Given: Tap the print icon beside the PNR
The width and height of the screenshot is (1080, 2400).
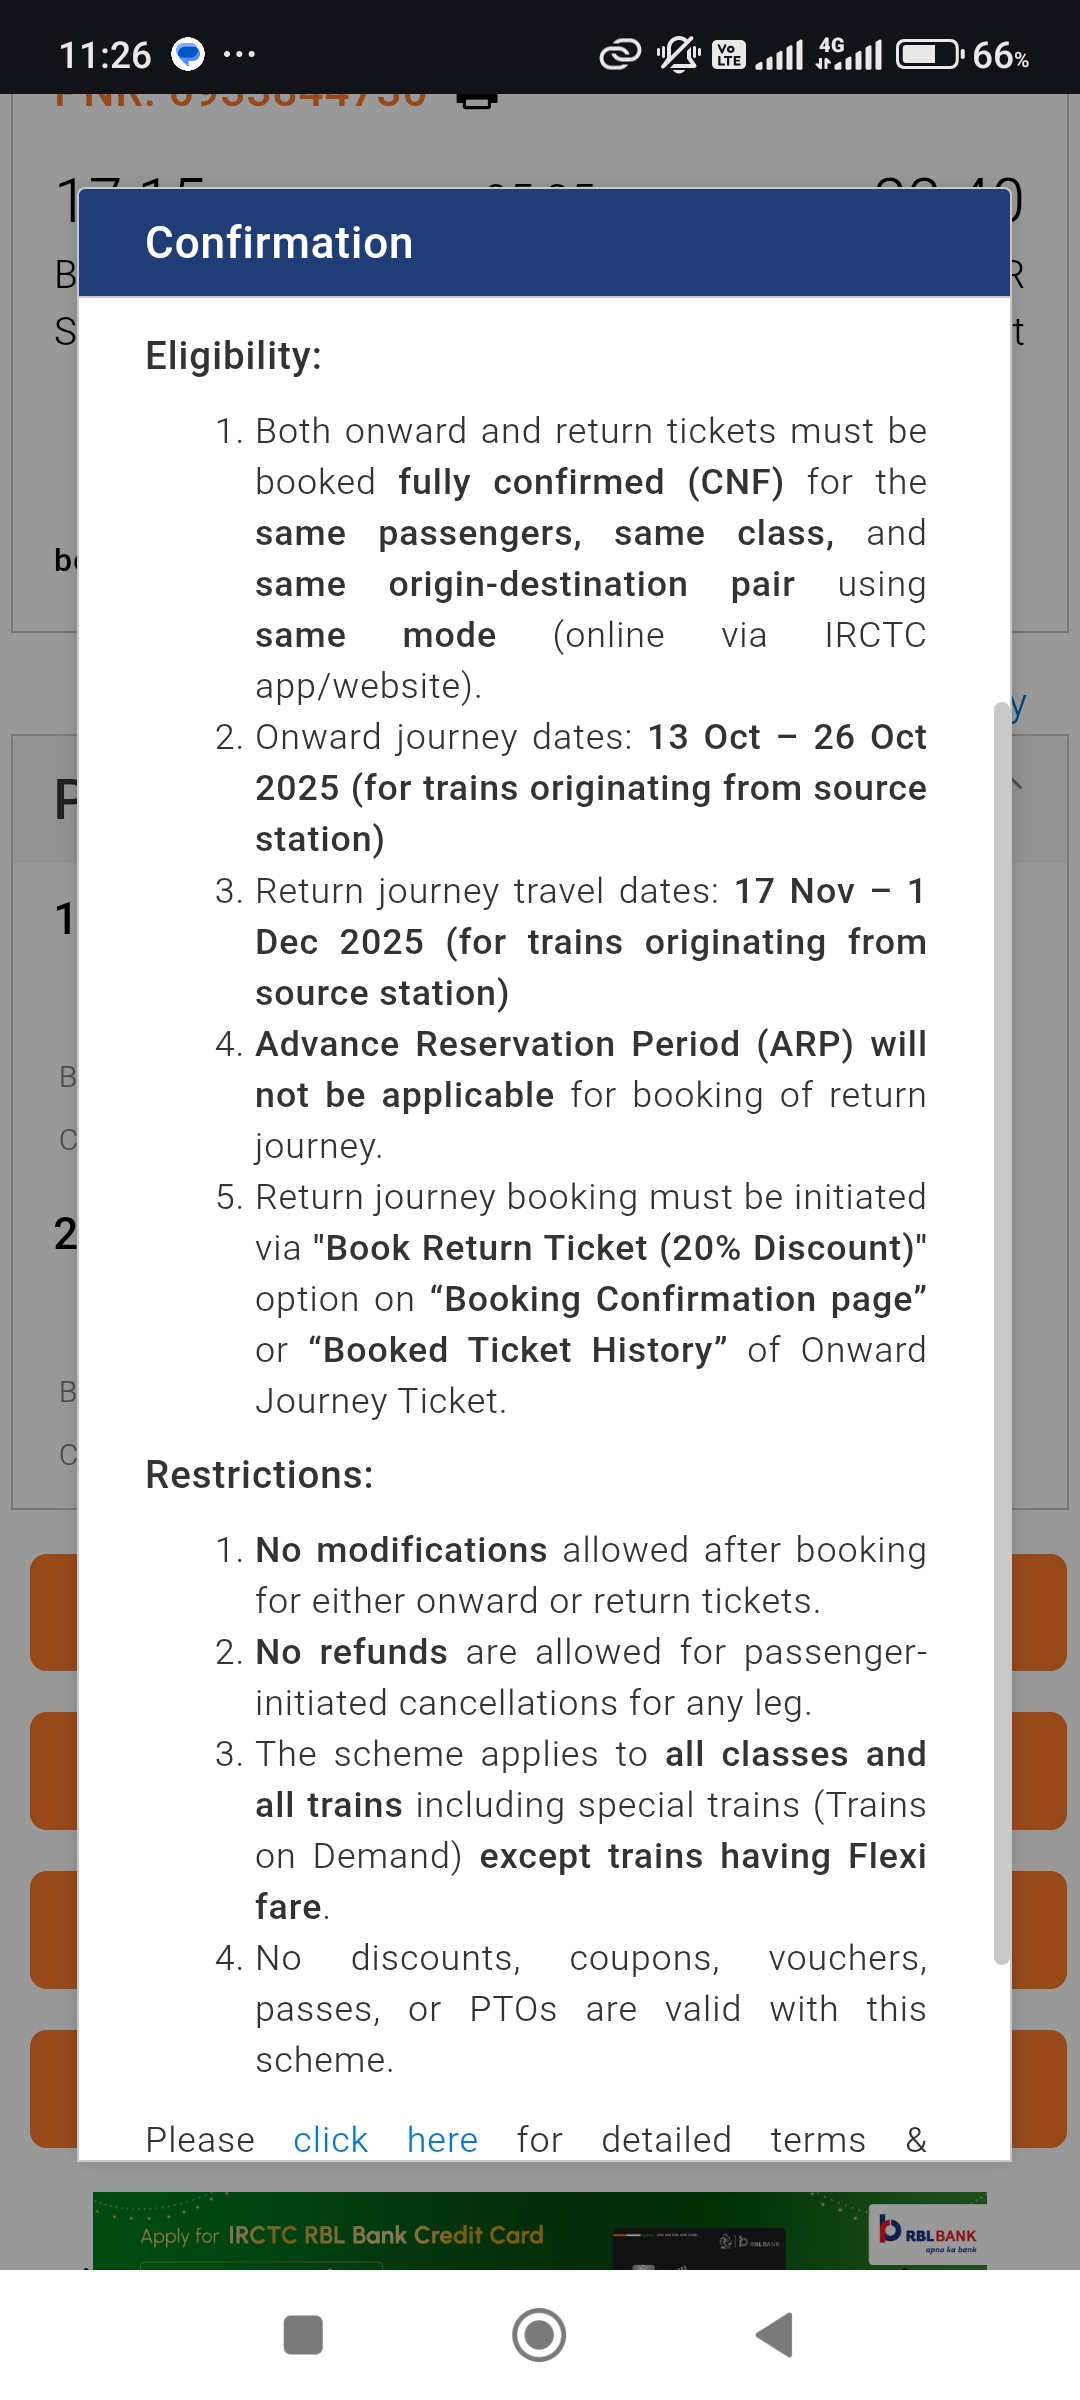Looking at the screenshot, I should pyautogui.click(x=477, y=99).
